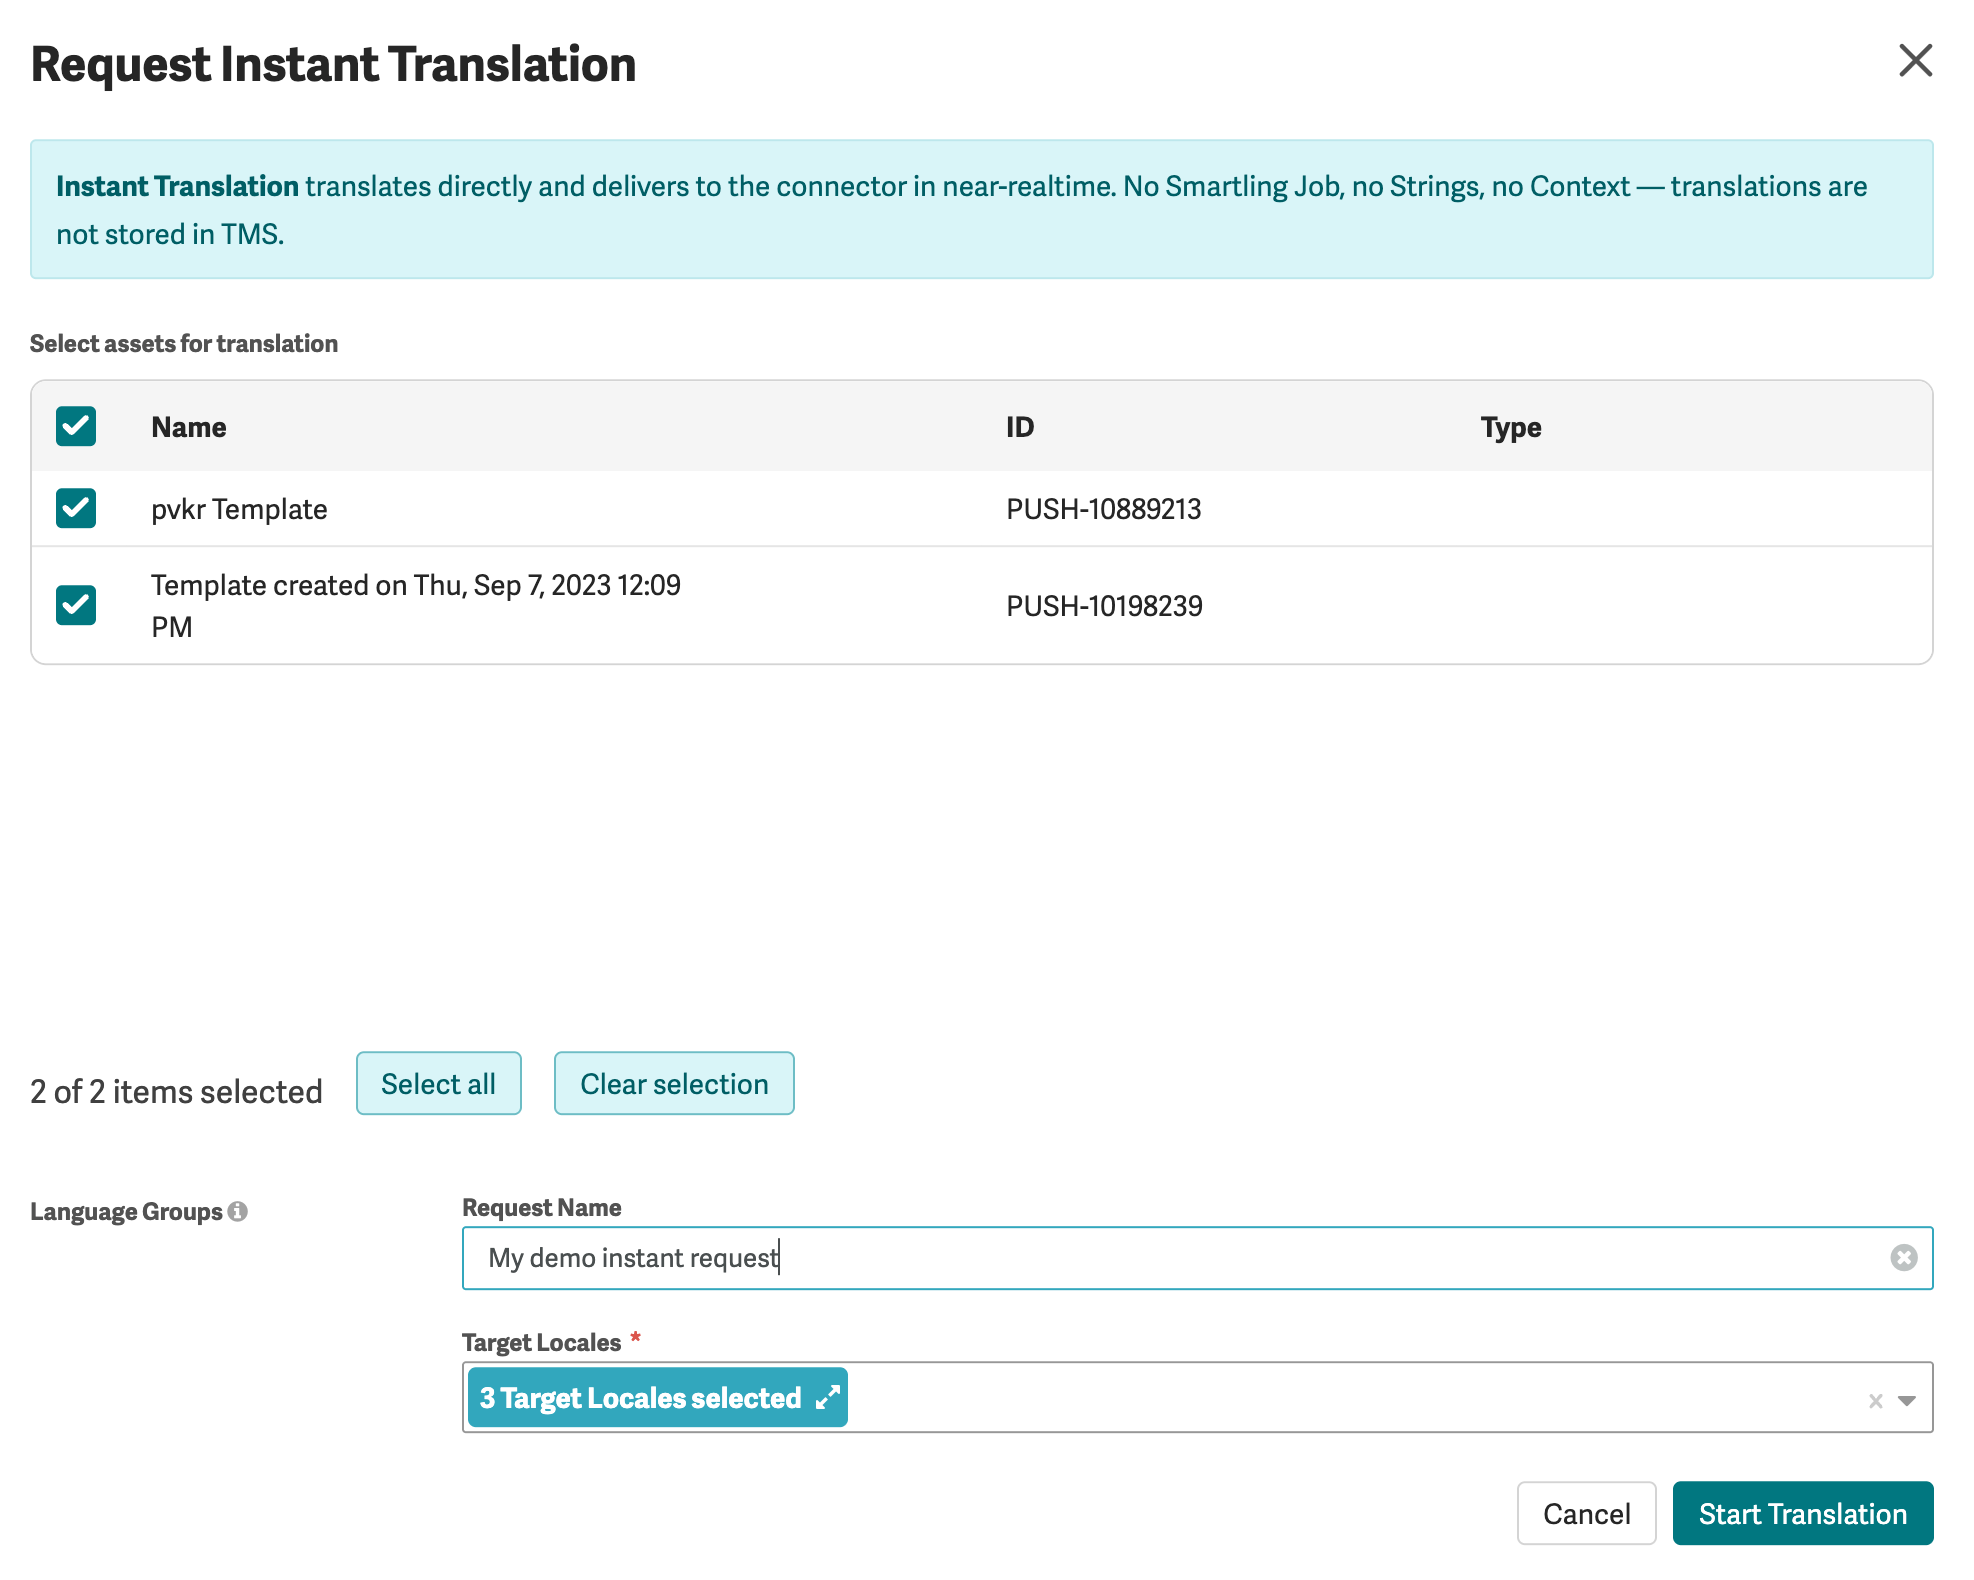Toggle the header select-all checkbox
This screenshot has width=1974, height=1580.
click(x=76, y=426)
